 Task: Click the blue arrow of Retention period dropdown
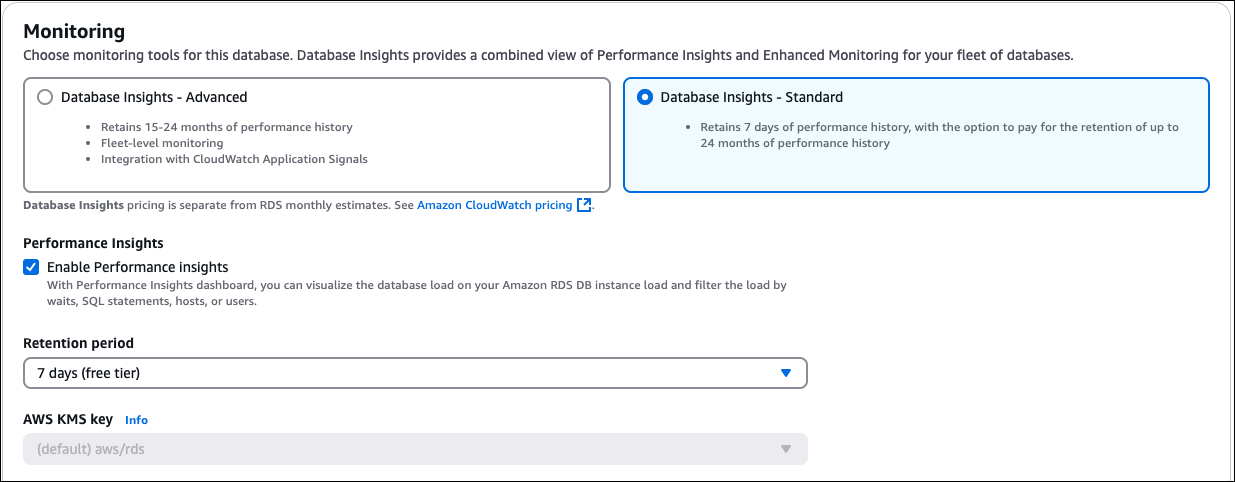click(785, 373)
